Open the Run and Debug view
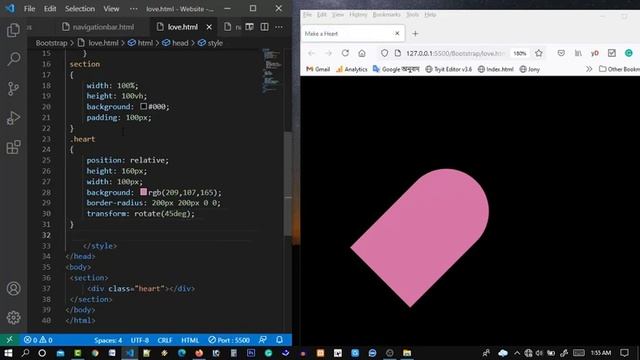The width and height of the screenshot is (640, 360). click(x=13, y=118)
